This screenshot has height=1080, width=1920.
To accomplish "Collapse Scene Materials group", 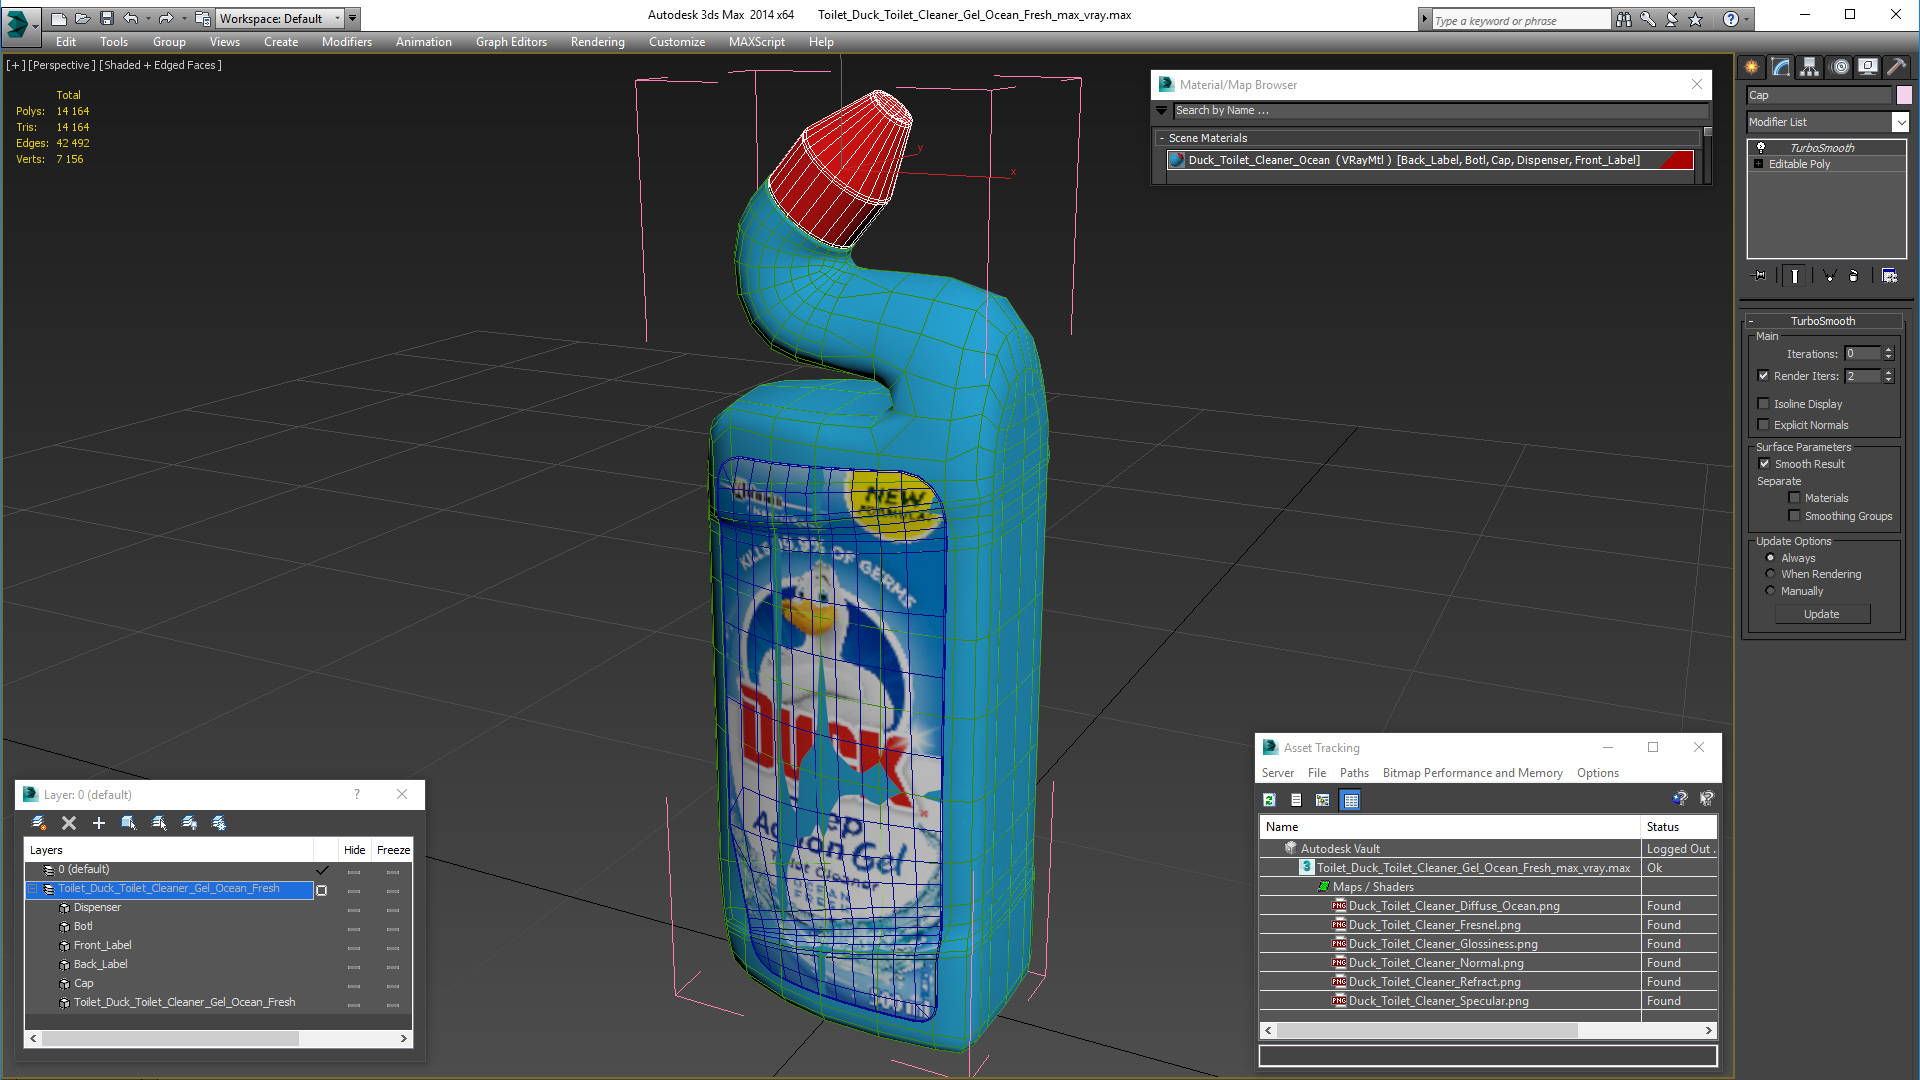I will coord(1161,138).
